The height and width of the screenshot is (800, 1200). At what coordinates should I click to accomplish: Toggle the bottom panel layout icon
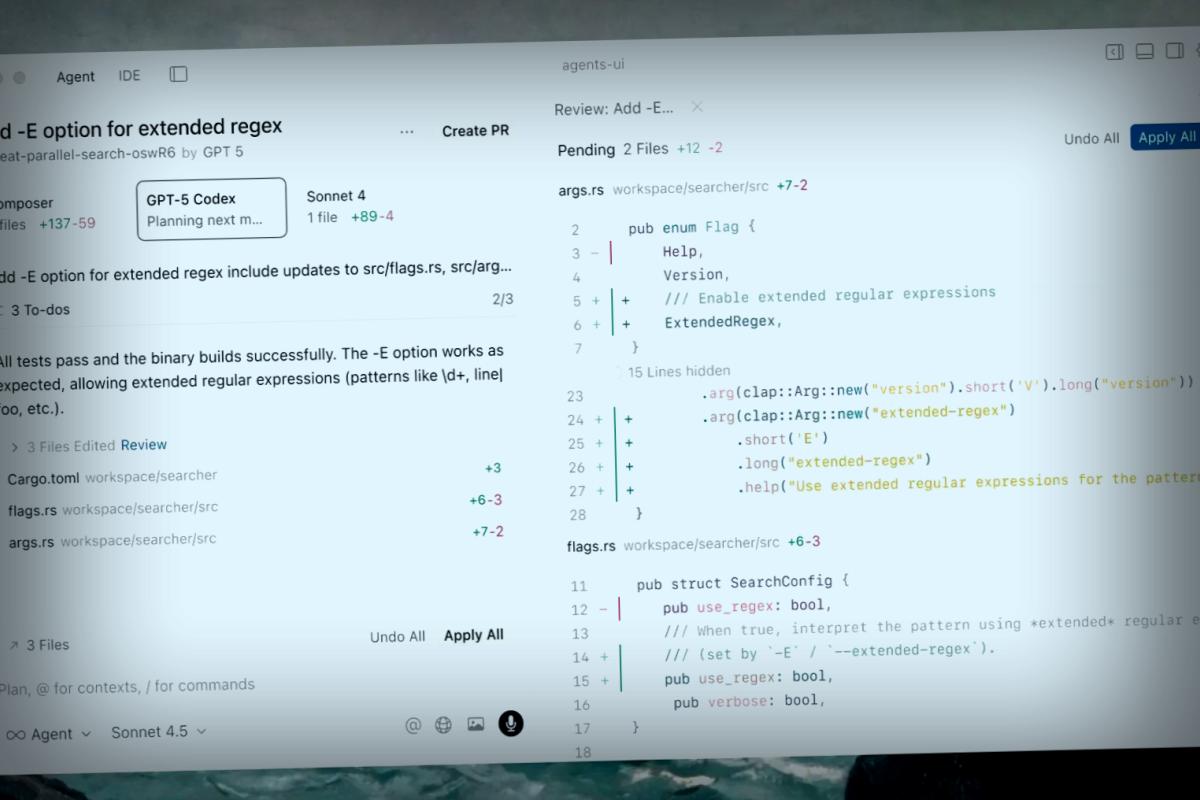(x=1145, y=52)
